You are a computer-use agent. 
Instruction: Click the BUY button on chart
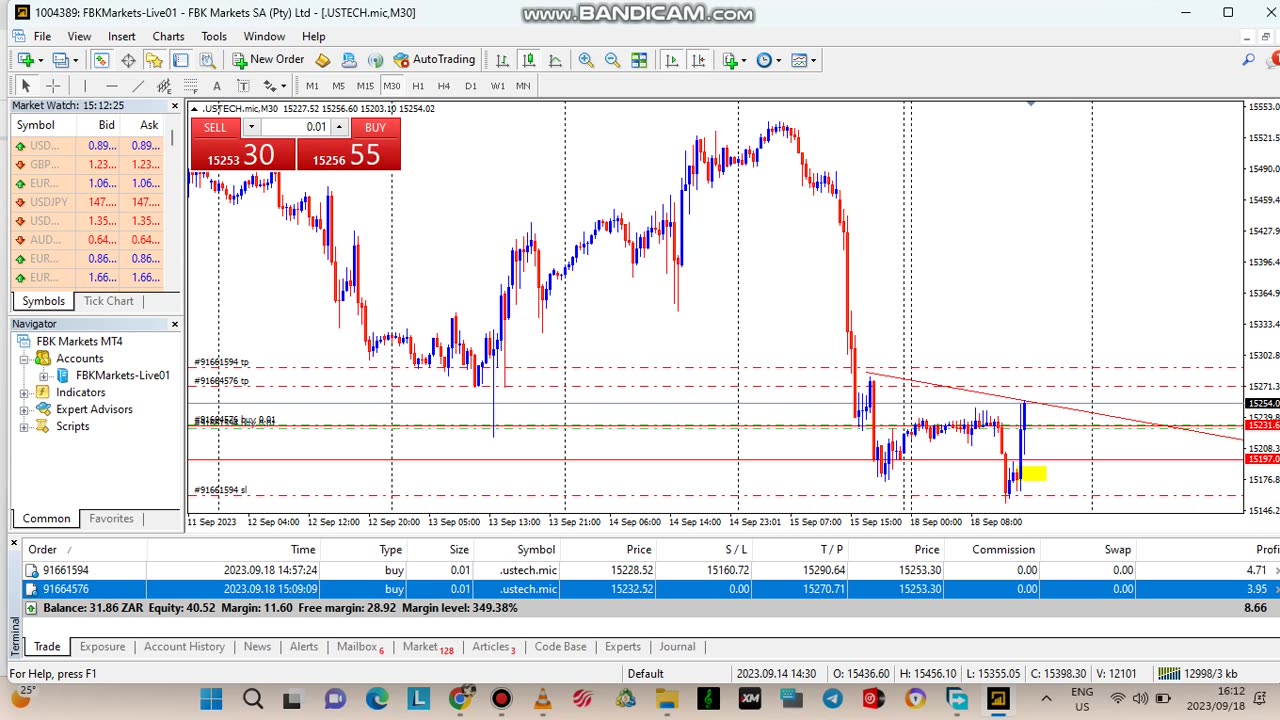[x=375, y=127]
